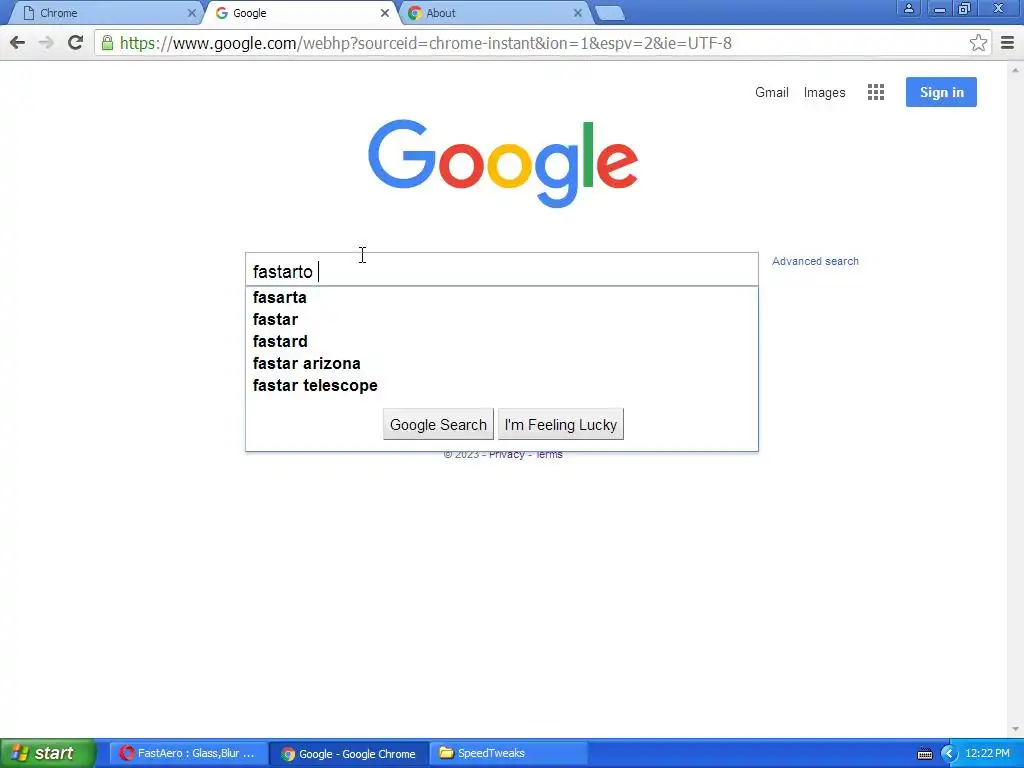Viewport: 1024px width, 768px height.
Task: Switch to the Chrome tab
Action: [104, 13]
